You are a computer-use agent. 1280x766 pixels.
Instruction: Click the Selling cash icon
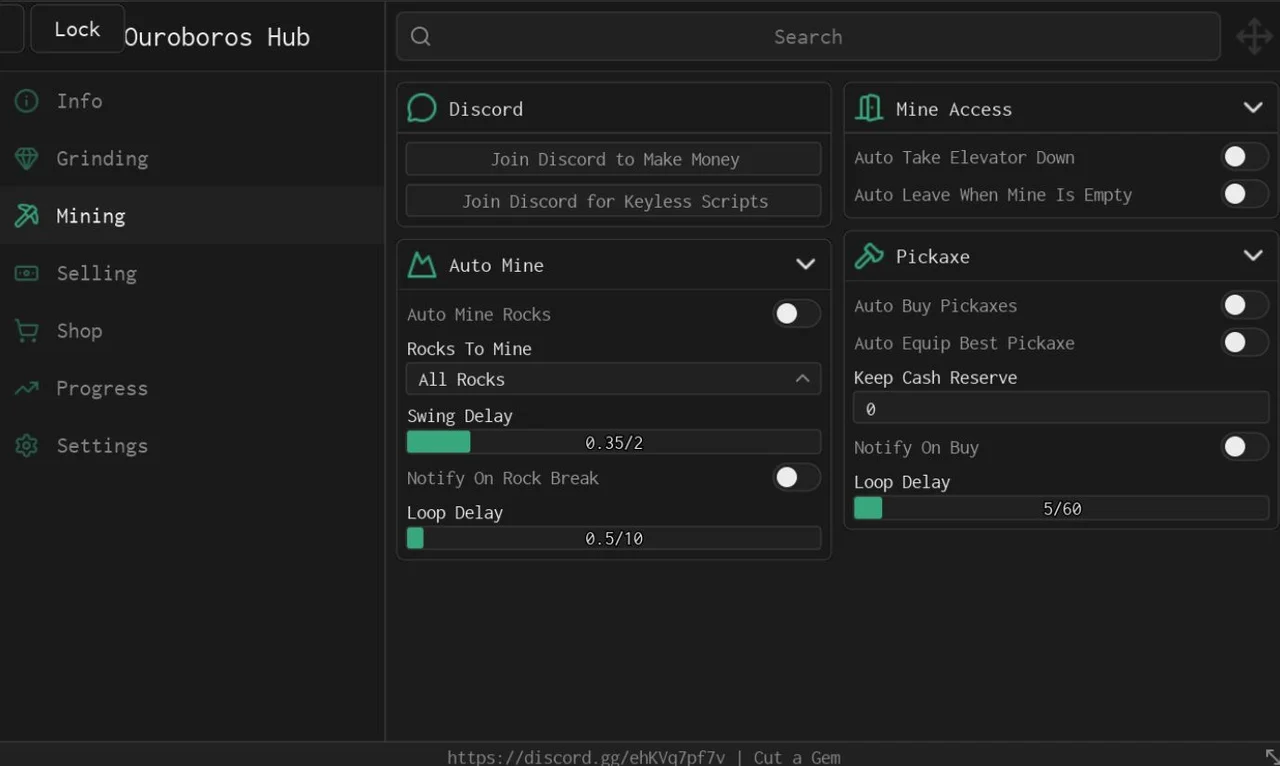coord(26,273)
